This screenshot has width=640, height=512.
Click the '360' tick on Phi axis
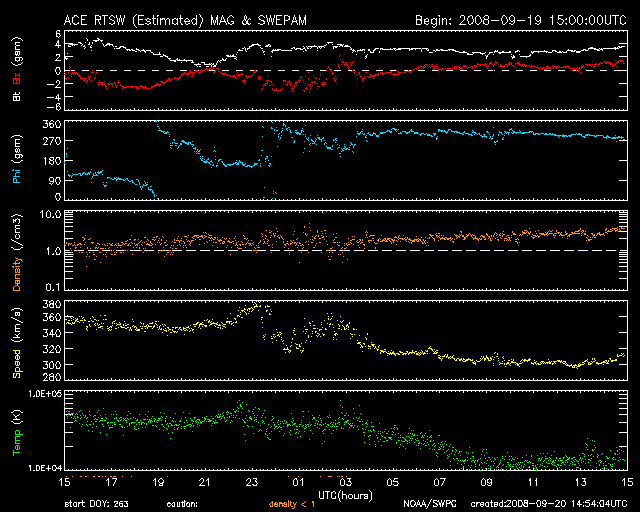51,124
